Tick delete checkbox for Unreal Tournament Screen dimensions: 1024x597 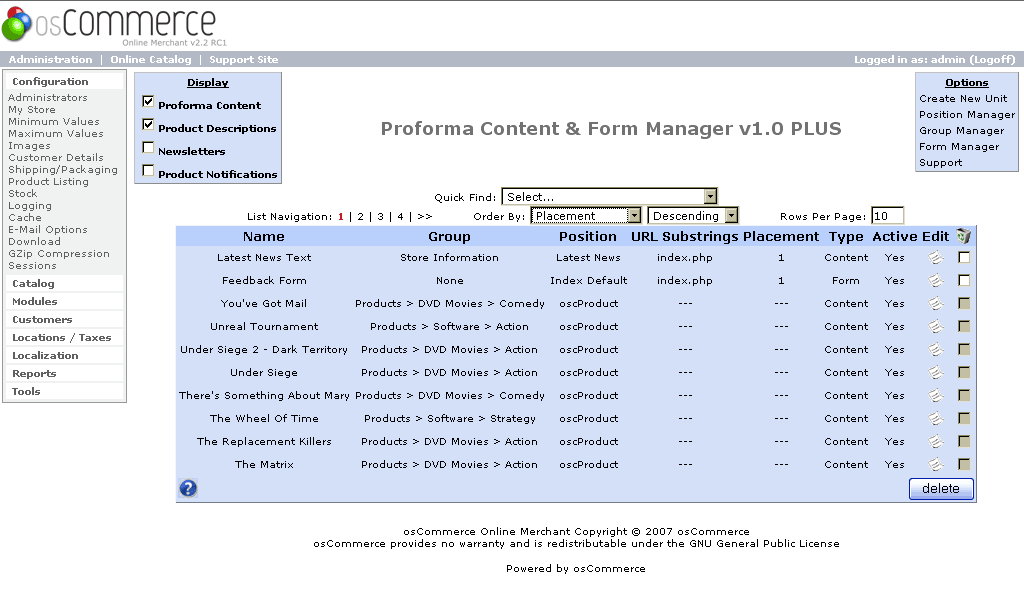pyautogui.click(x=964, y=326)
